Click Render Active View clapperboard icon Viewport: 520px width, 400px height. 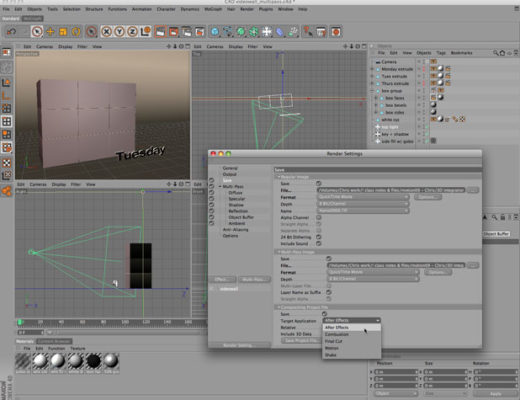[x=160, y=32]
